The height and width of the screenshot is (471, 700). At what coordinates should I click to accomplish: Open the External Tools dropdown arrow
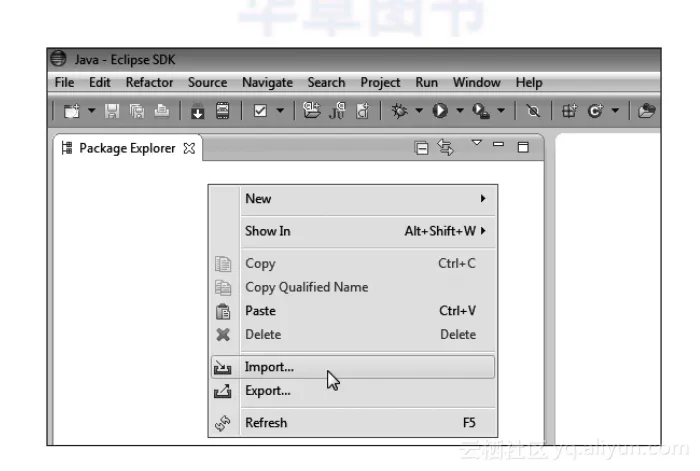tap(501, 110)
